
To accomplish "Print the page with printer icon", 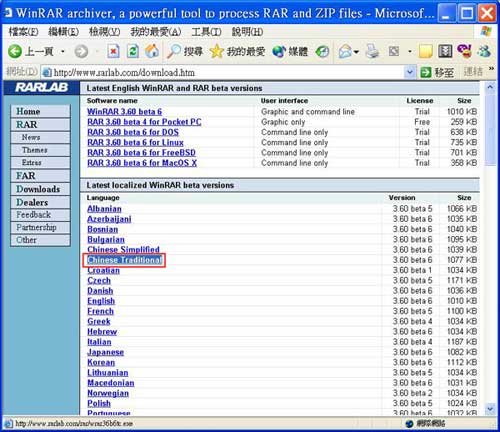I will [372, 52].
